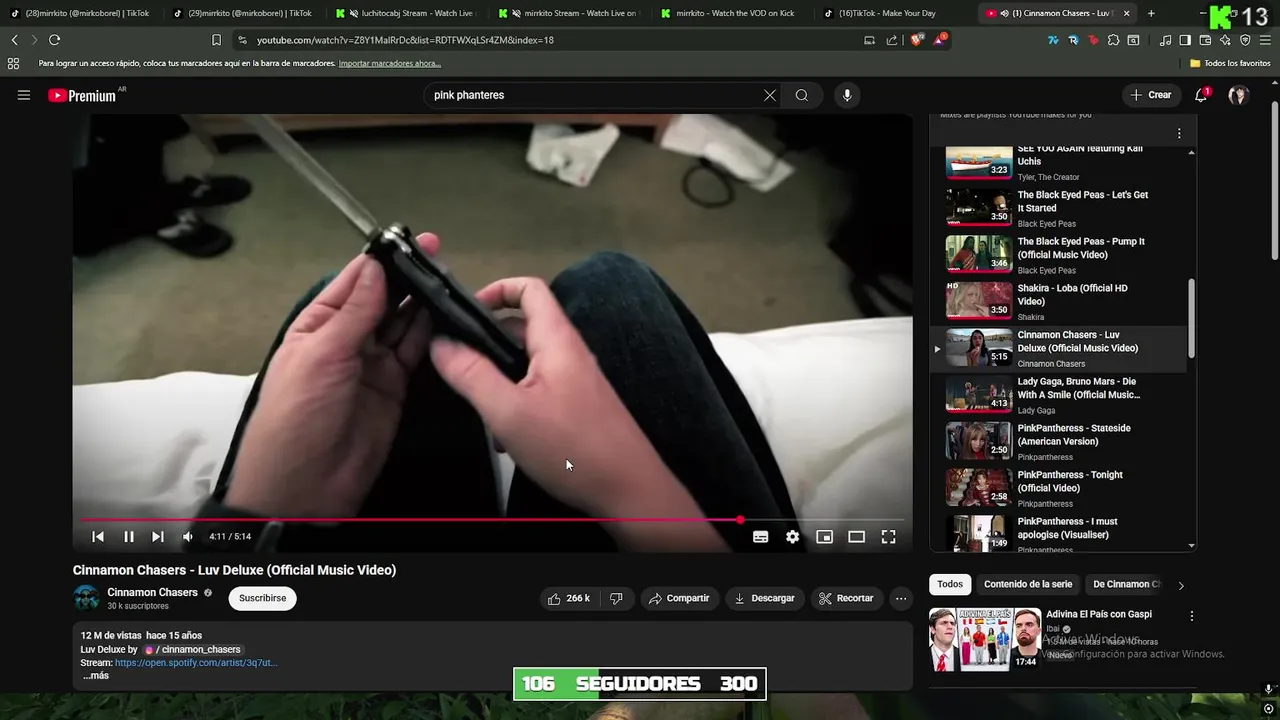
Task: Expand description with ...más
Action: tap(96, 676)
